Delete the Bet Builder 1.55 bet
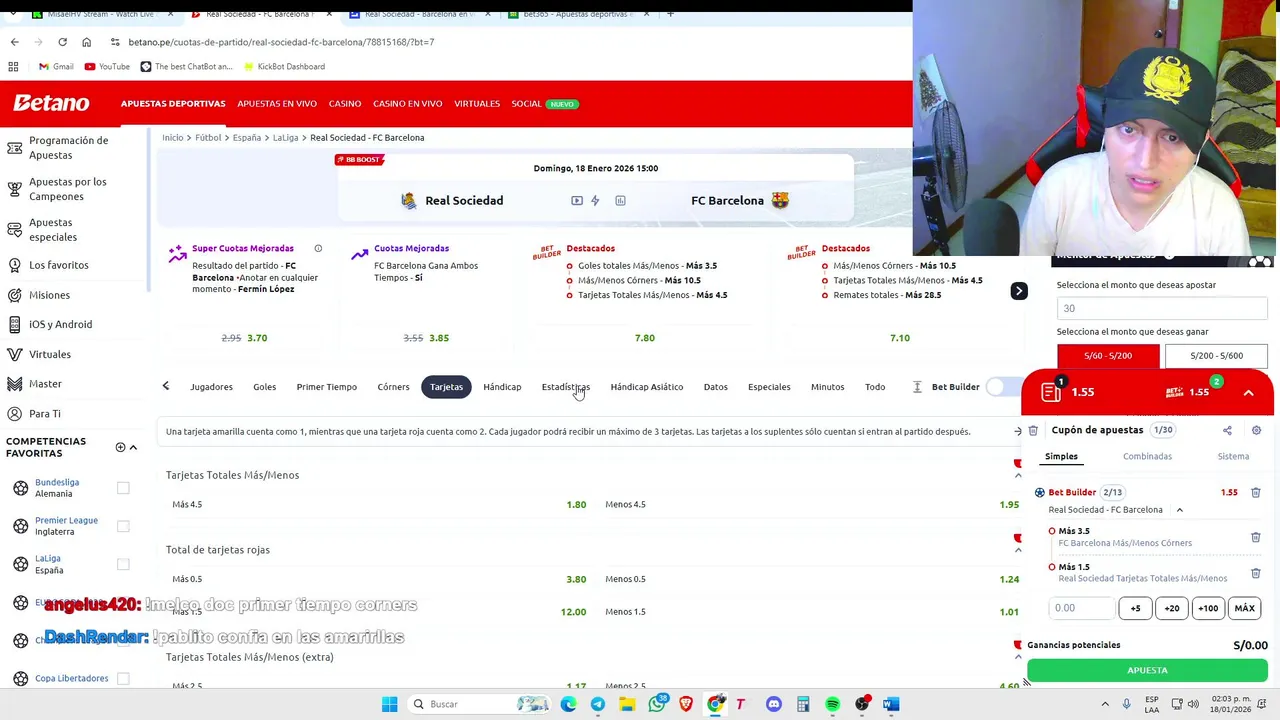1280x720 pixels. click(x=1255, y=492)
